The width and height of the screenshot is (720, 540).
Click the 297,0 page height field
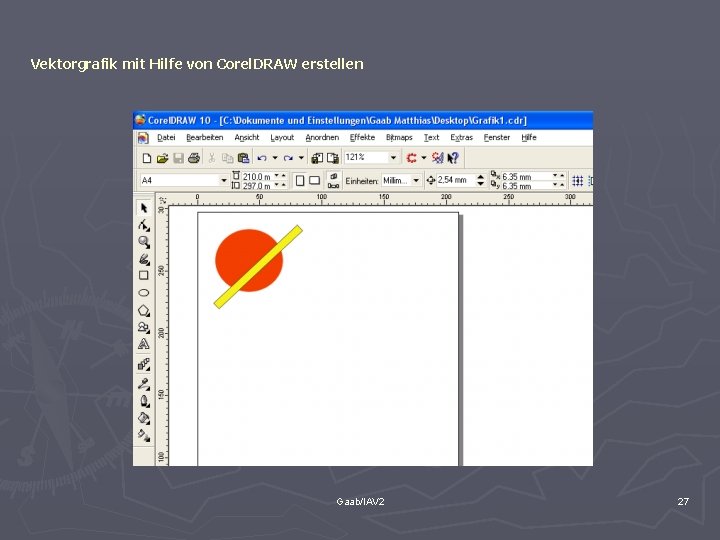[257, 186]
